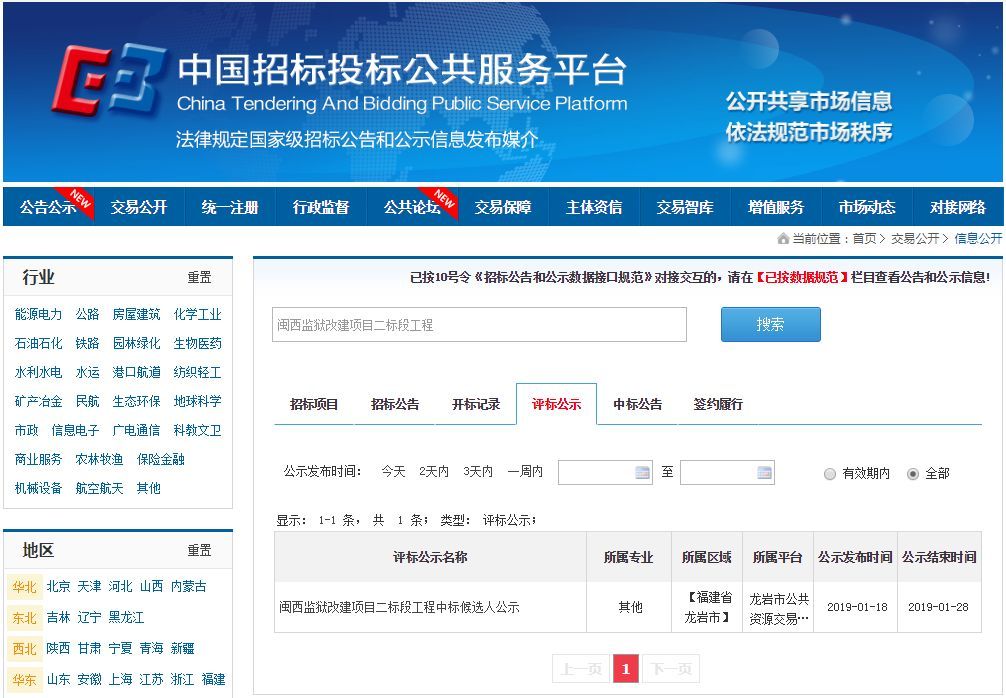Image resolution: width=1006 pixels, height=698 pixels.
Task: Select the 有效期内 radio button
Action: click(x=830, y=474)
